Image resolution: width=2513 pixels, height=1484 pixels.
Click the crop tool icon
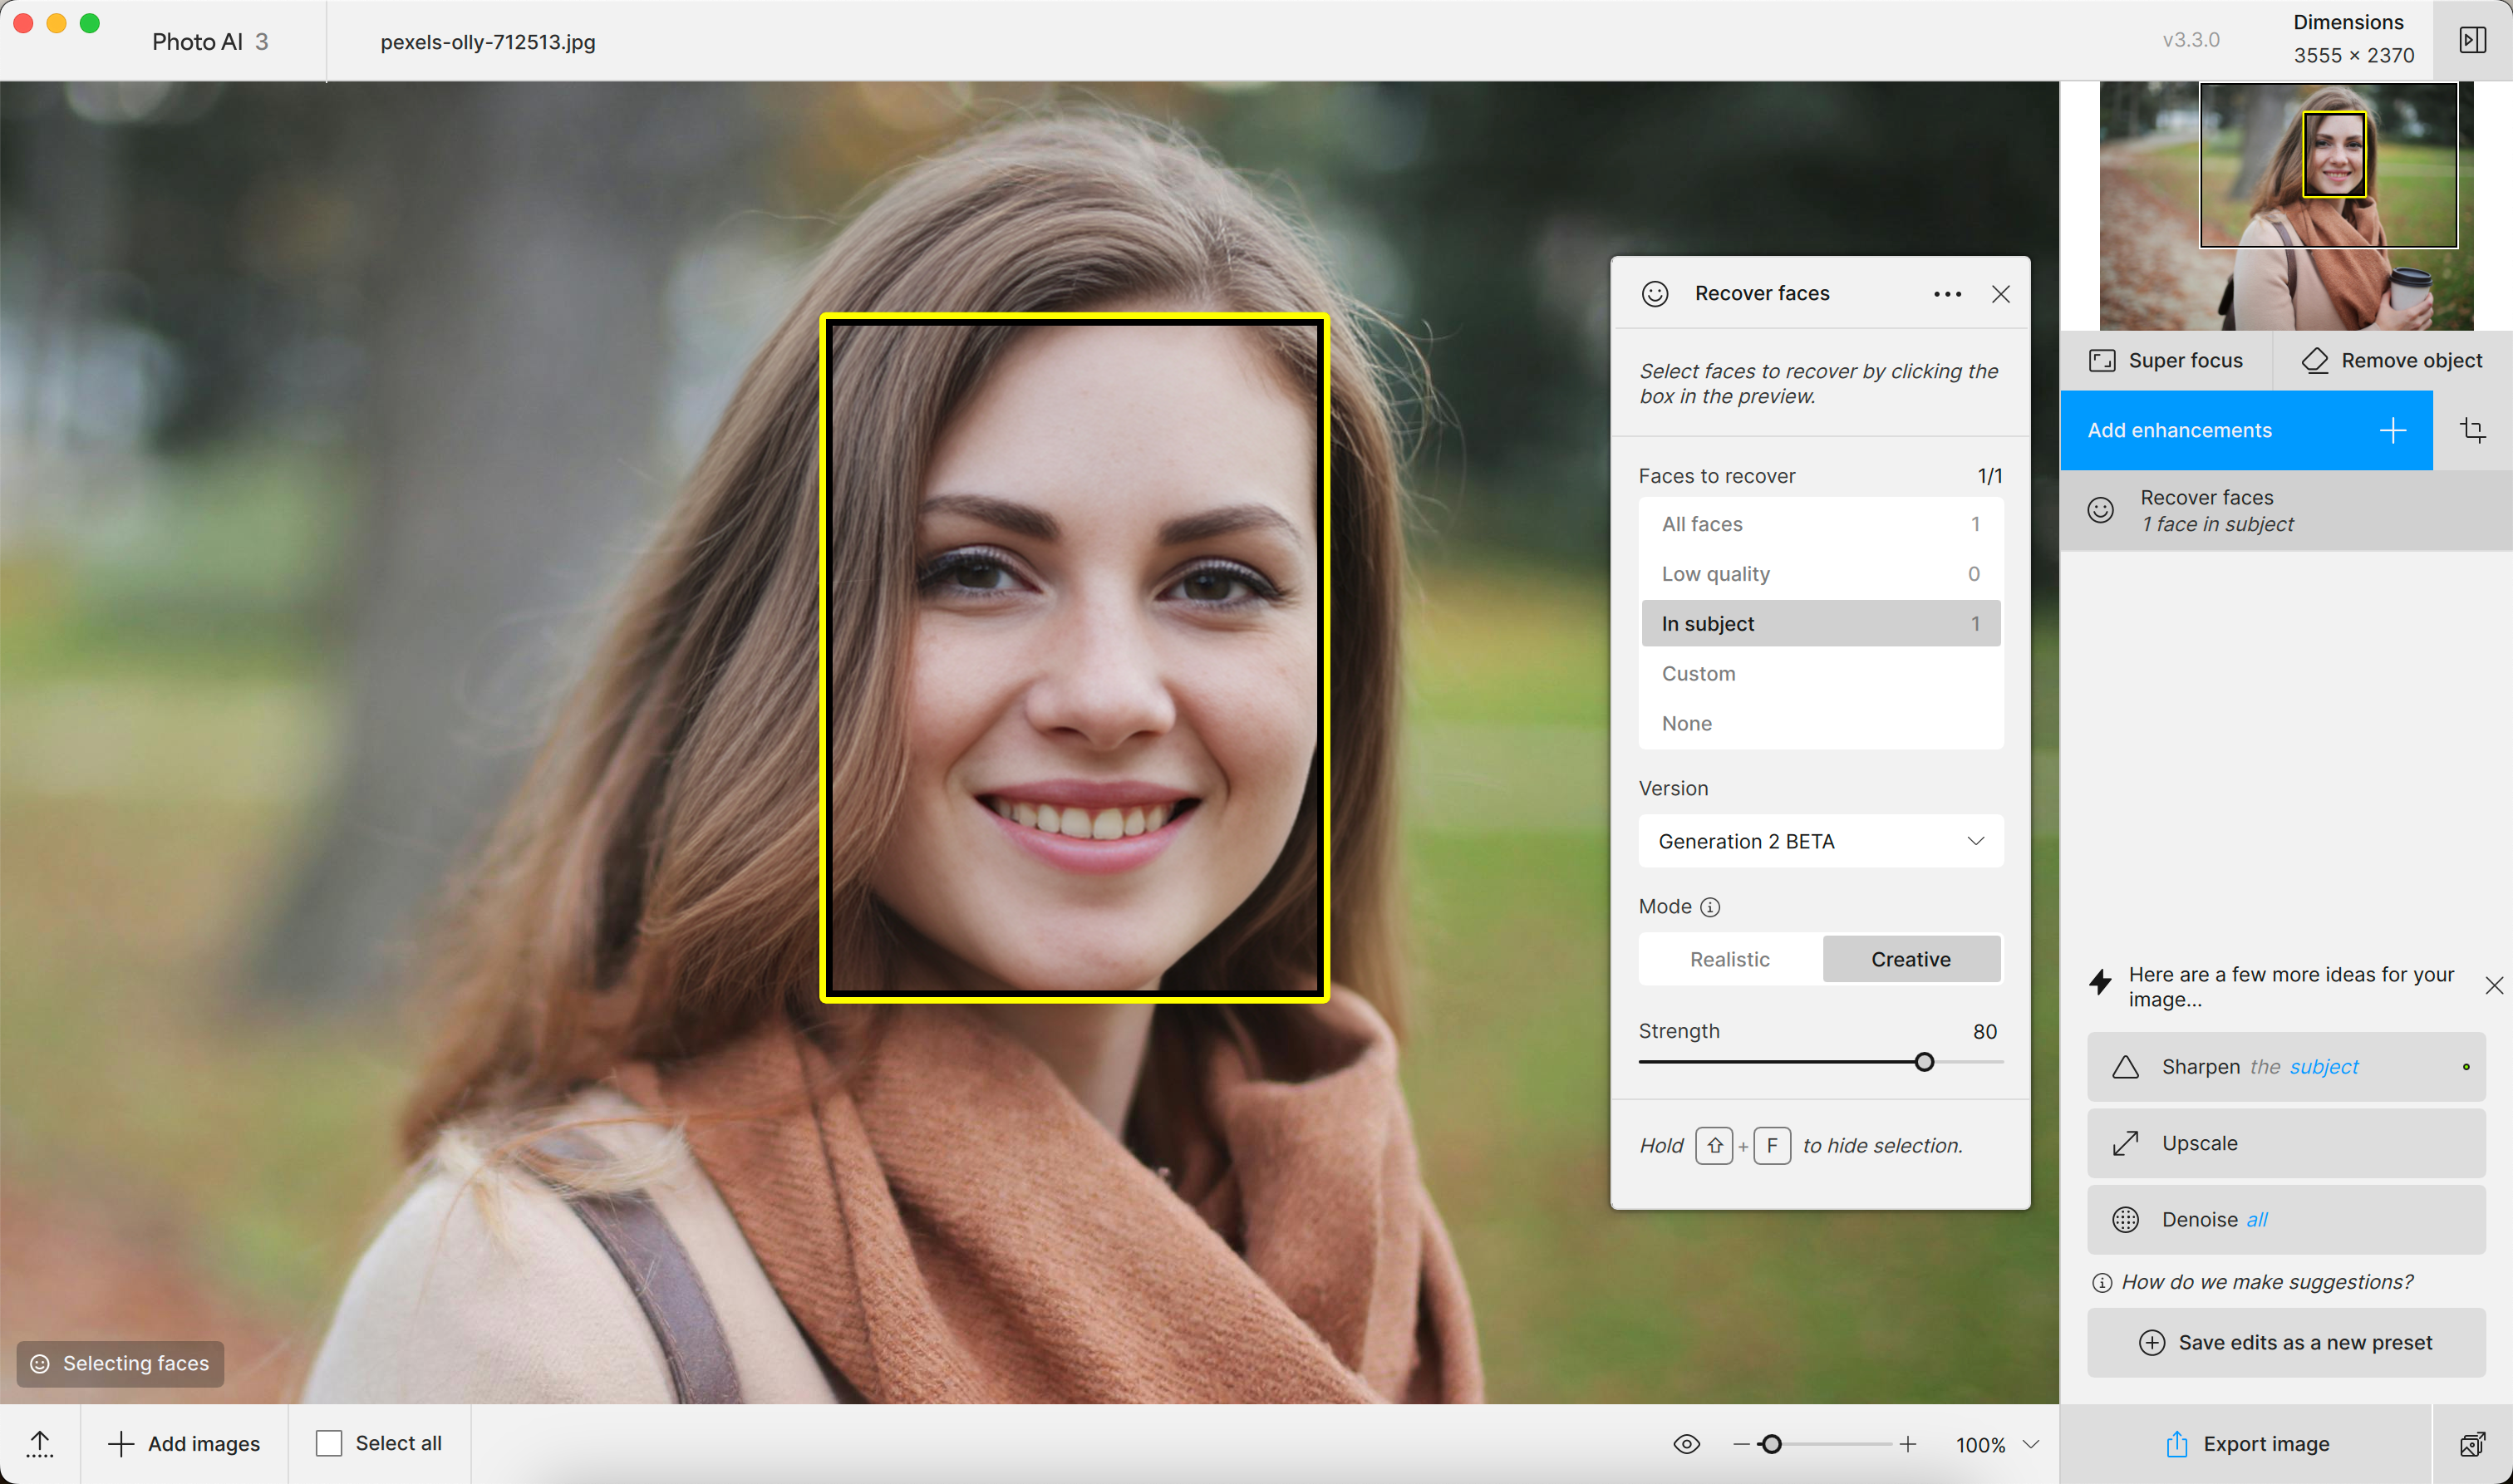[2472, 430]
